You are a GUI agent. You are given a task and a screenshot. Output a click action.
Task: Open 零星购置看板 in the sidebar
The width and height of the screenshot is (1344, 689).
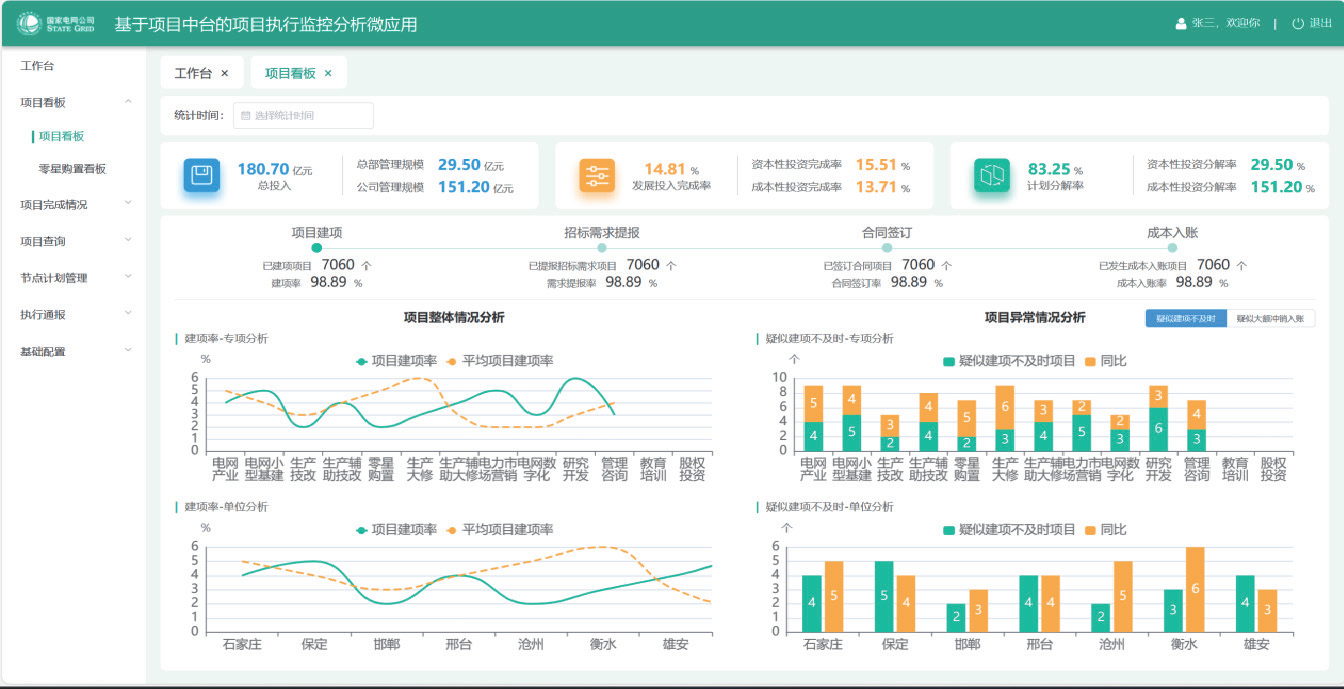click(72, 169)
